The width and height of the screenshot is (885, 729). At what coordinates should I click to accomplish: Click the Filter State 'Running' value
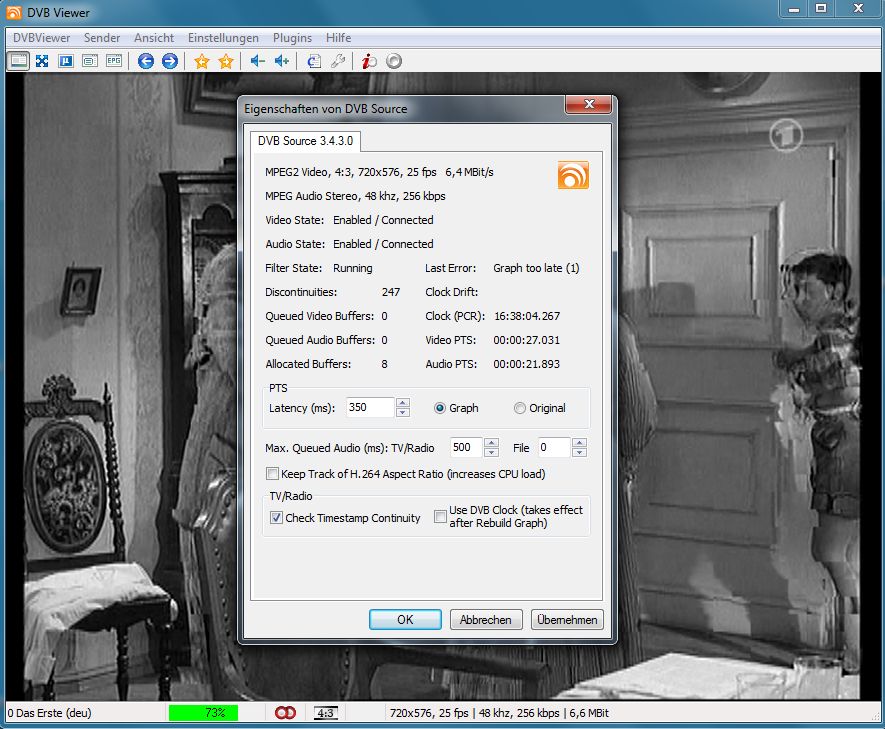click(353, 268)
